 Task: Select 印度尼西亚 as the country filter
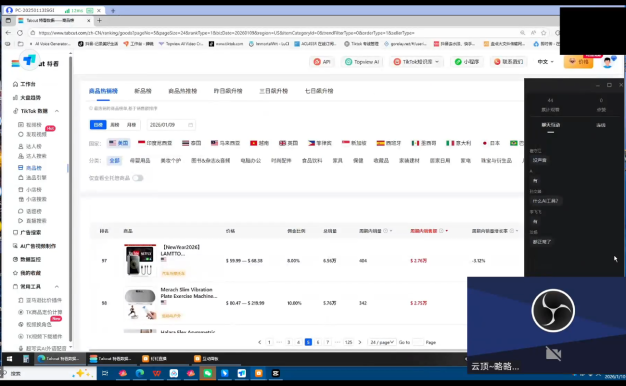[x=155, y=143]
